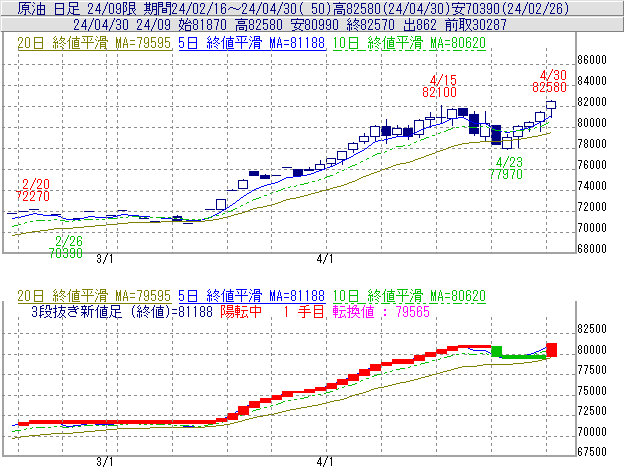The image size is (624, 475).
Task: Select the 20日 終値平滑 MA=79595 legend in the upper chart
Action: tap(94, 43)
